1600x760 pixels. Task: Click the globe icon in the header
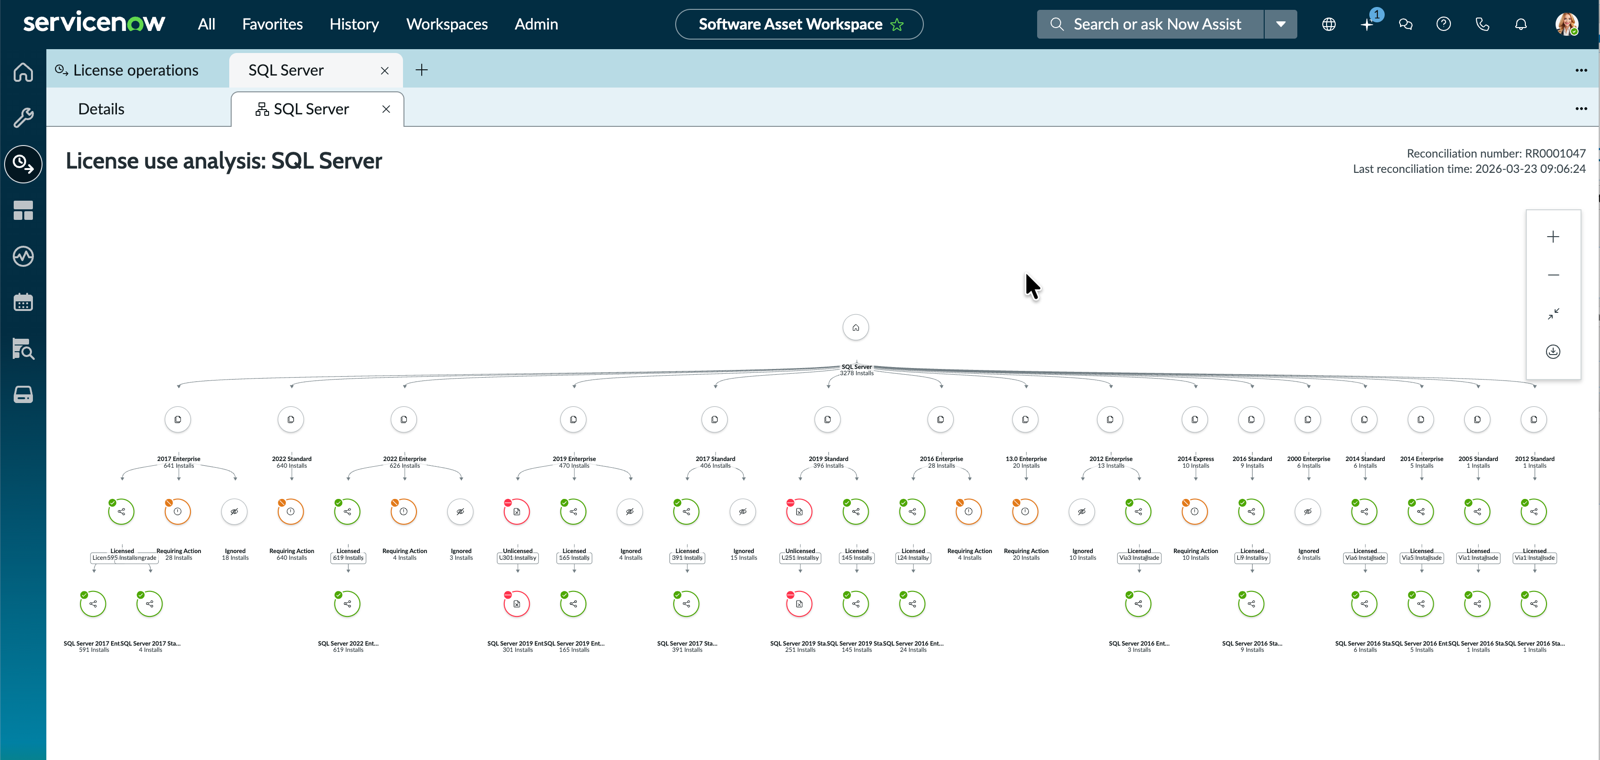click(1329, 24)
